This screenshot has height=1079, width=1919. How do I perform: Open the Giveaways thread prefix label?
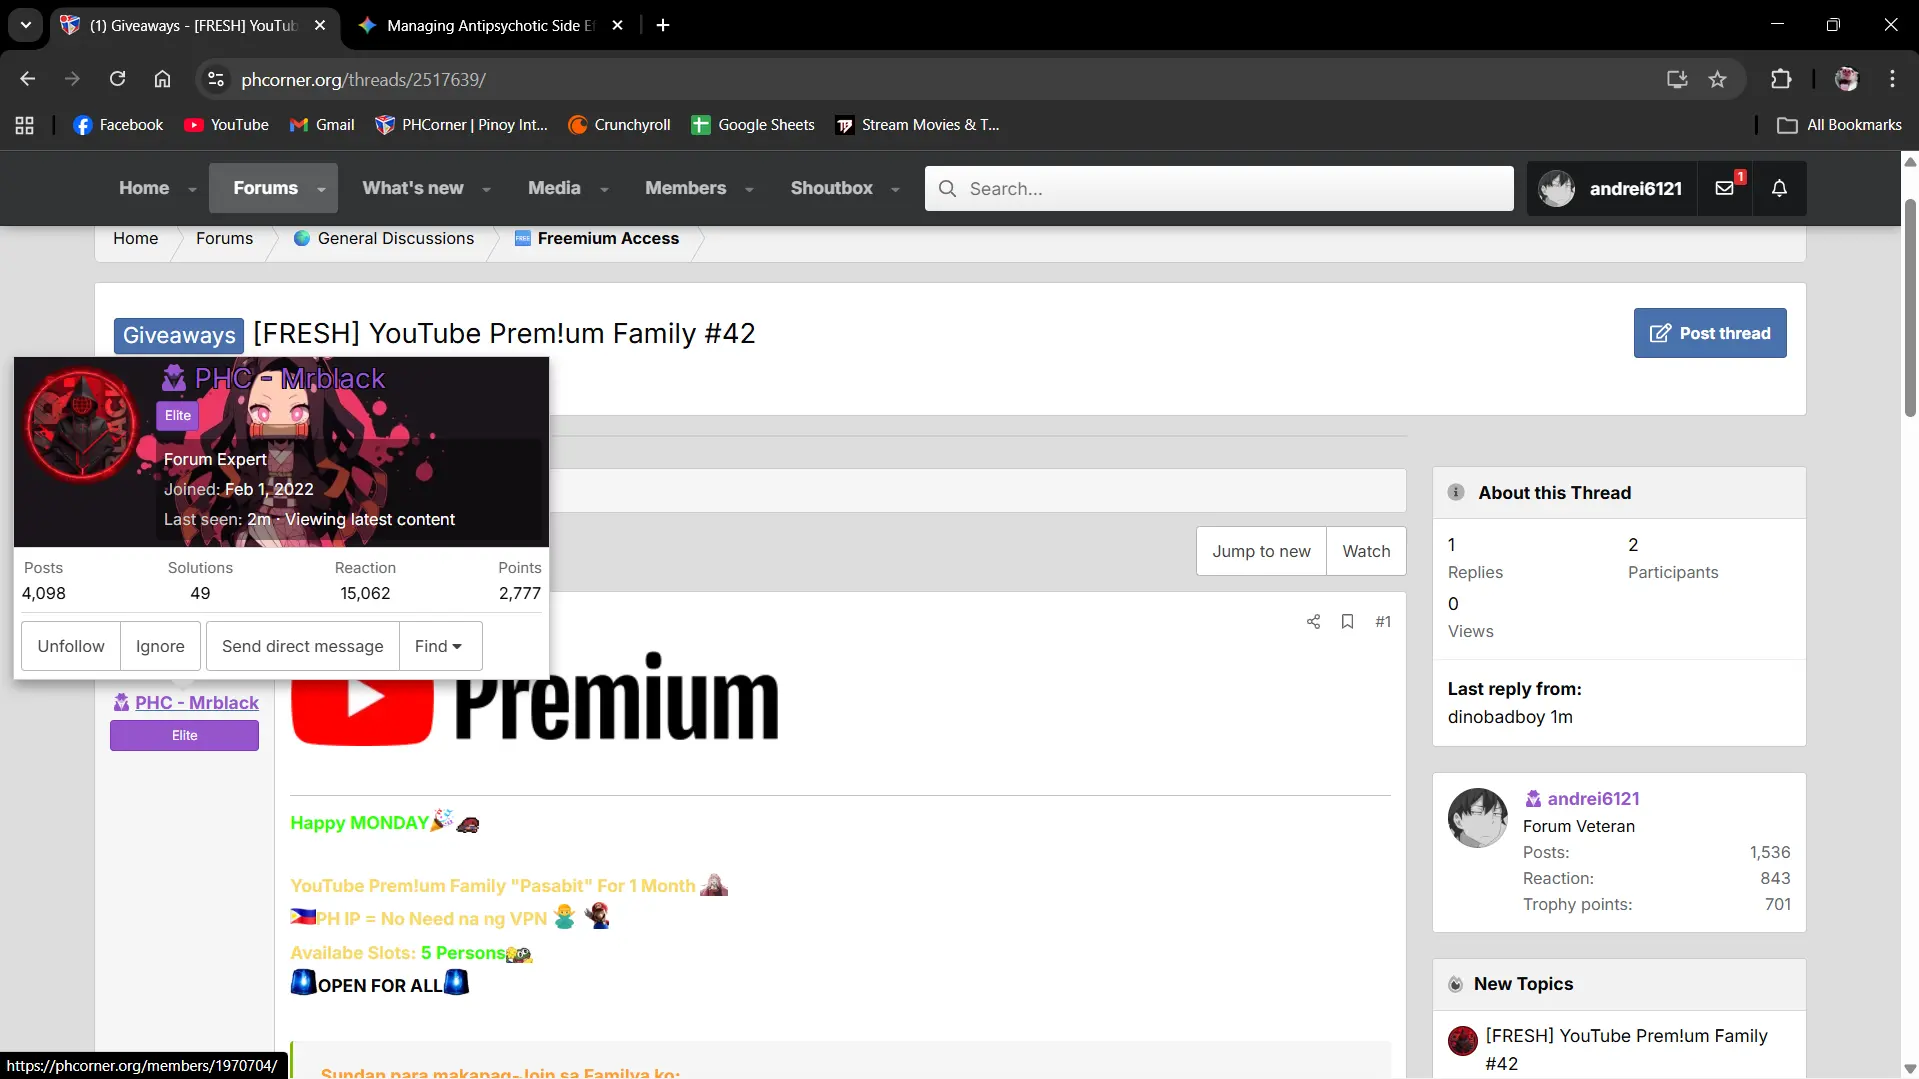tap(179, 335)
